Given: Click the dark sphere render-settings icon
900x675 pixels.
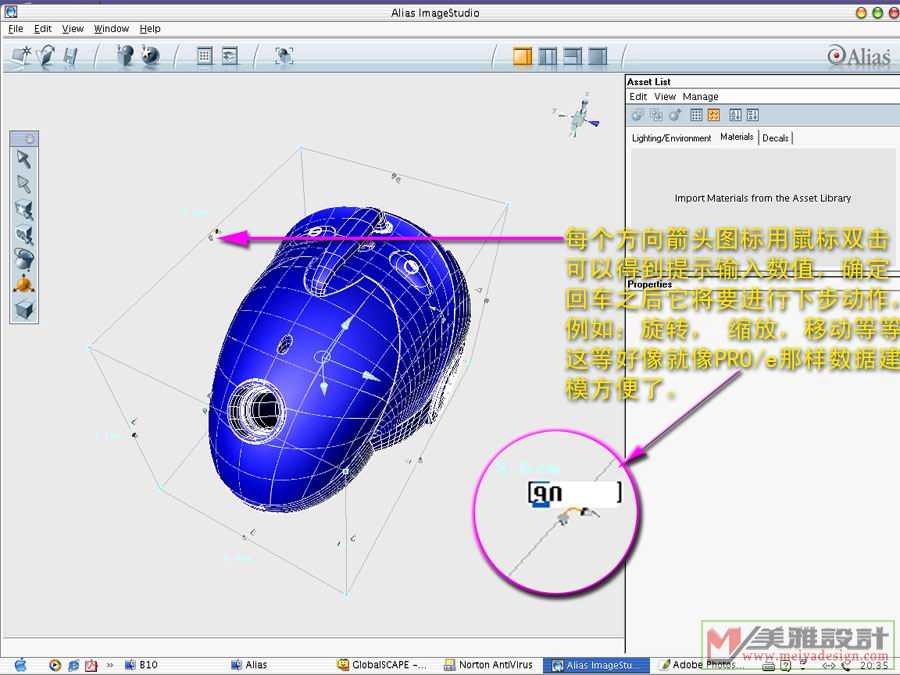Looking at the screenshot, I should [x=150, y=56].
